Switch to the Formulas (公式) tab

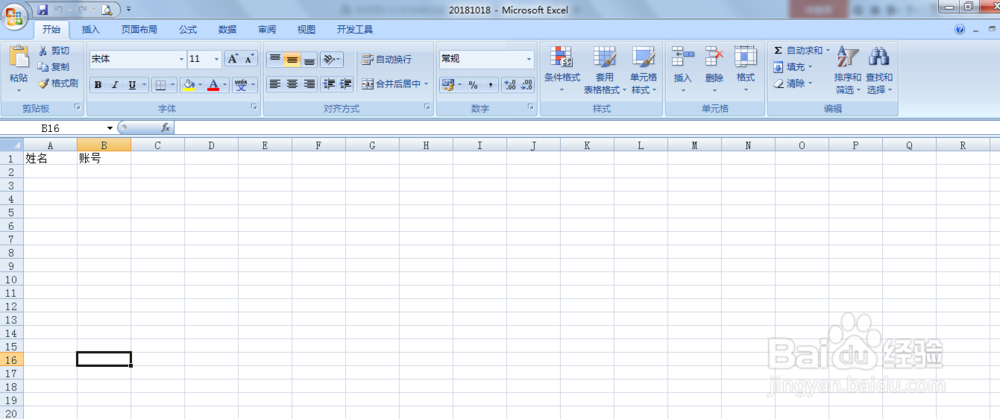188,30
